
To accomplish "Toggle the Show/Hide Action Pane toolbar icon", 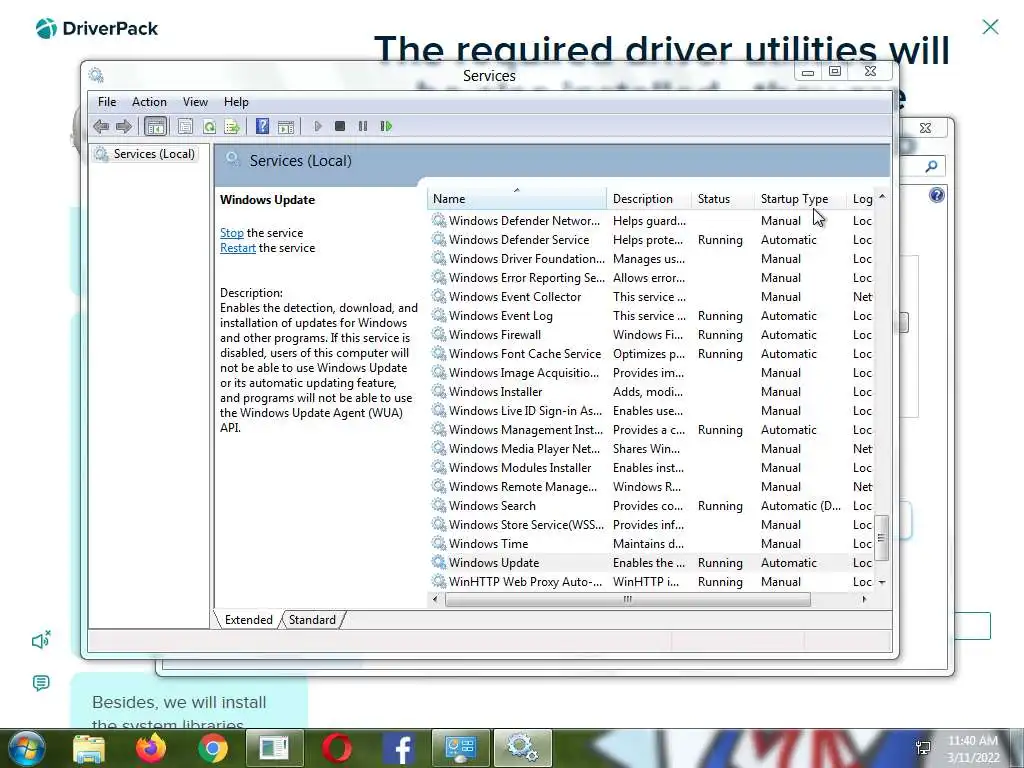I will tap(285, 127).
